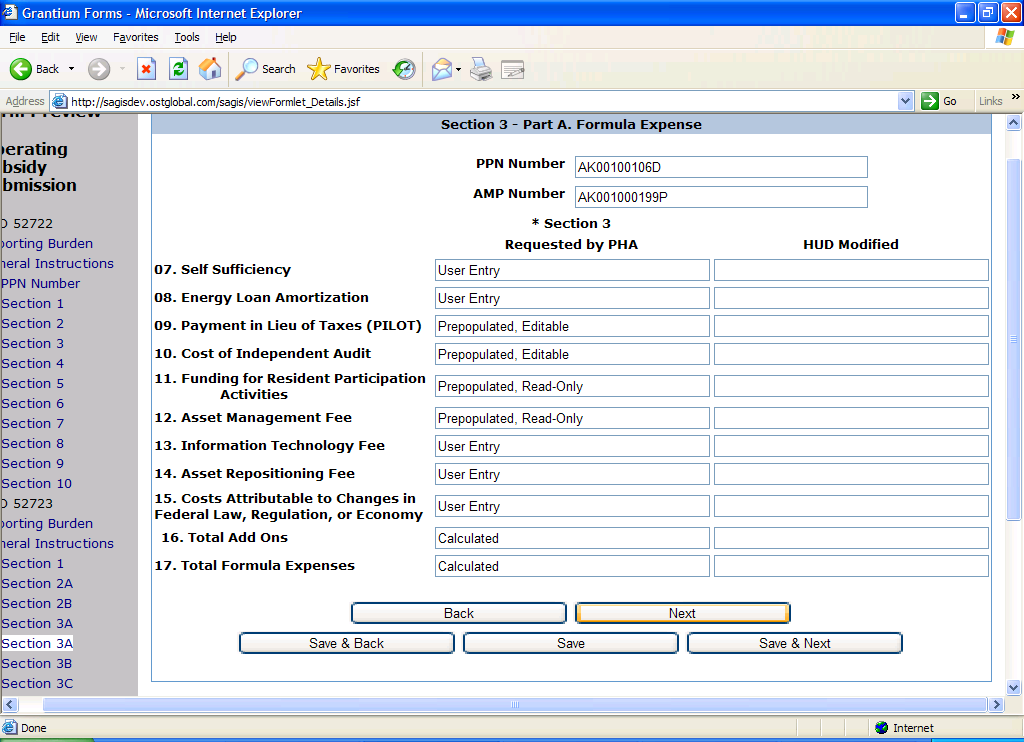This screenshot has width=1024, height=742.
Task: Click the browser Back arrow icon
Action: [x=22, y=69]
